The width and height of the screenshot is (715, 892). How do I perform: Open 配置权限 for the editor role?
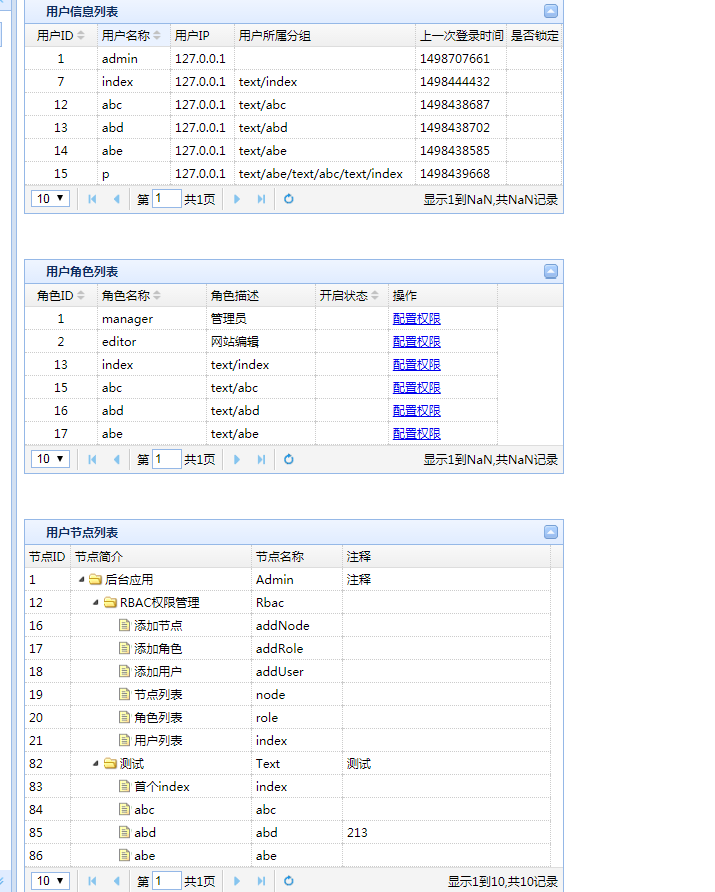[416, 342]
